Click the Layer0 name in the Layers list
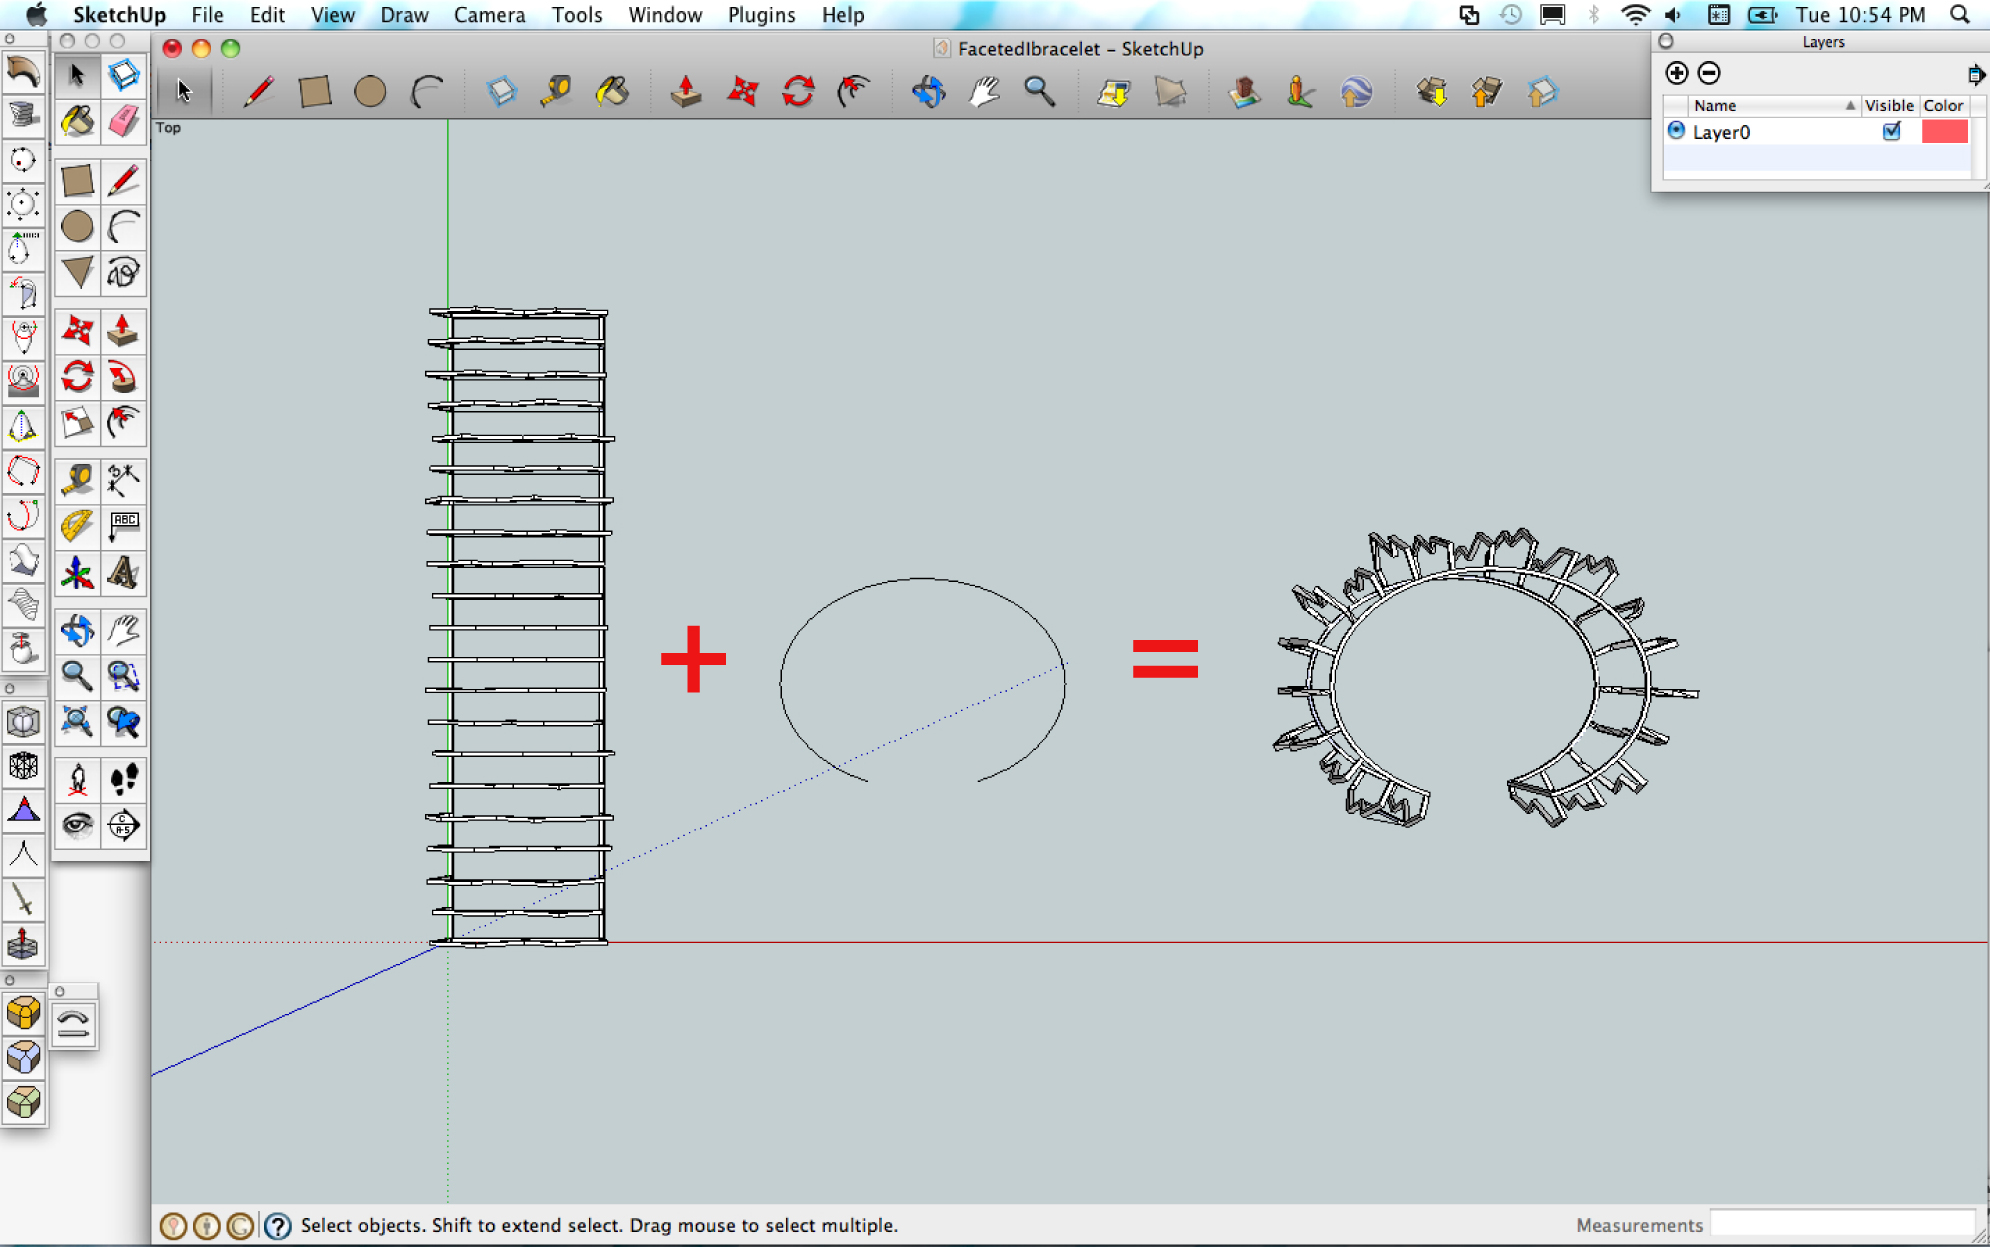 tap(1721, 132)
